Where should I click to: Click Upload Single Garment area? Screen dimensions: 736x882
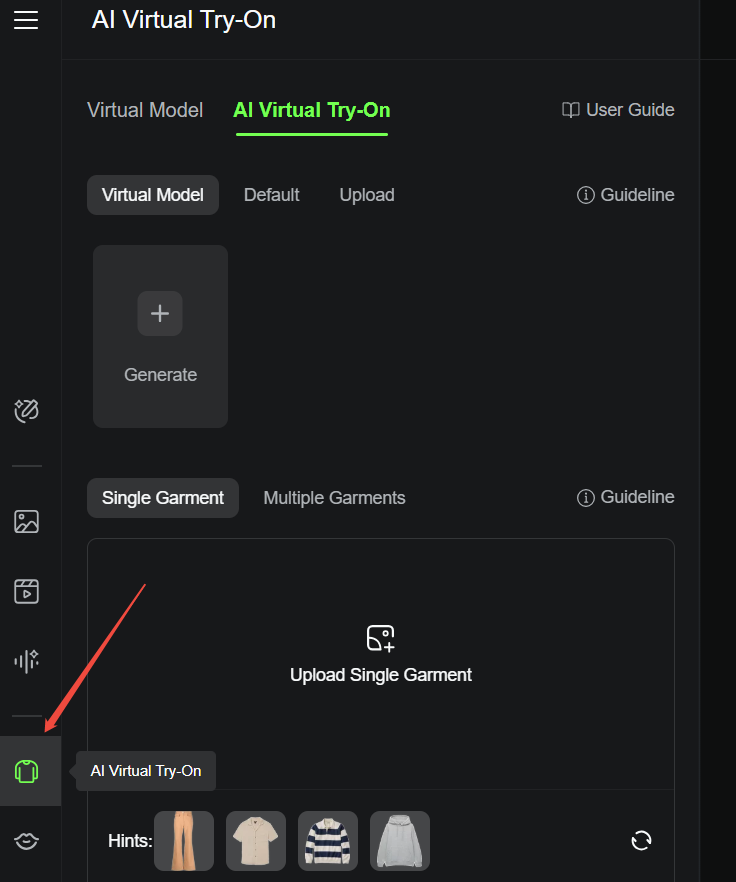pos(381,664)
